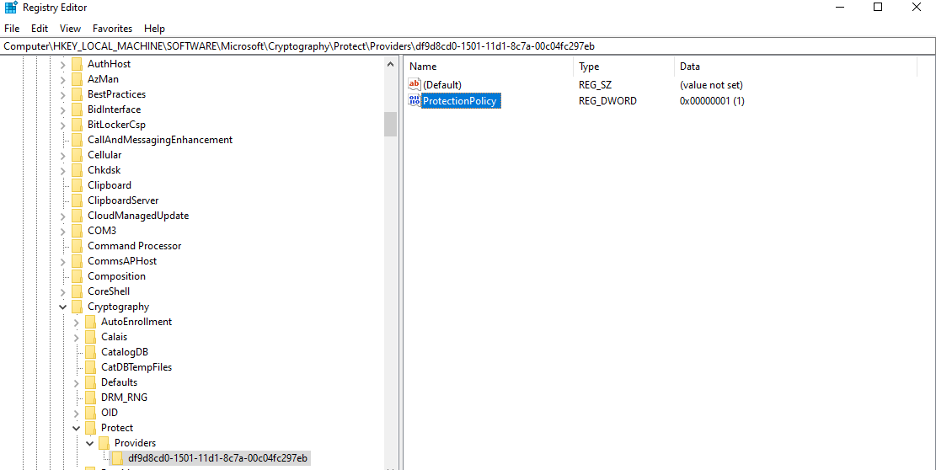Click the BitLockerCsp folder icon
The height and width of the screenshot is (470, 936).
coord(77,125)
